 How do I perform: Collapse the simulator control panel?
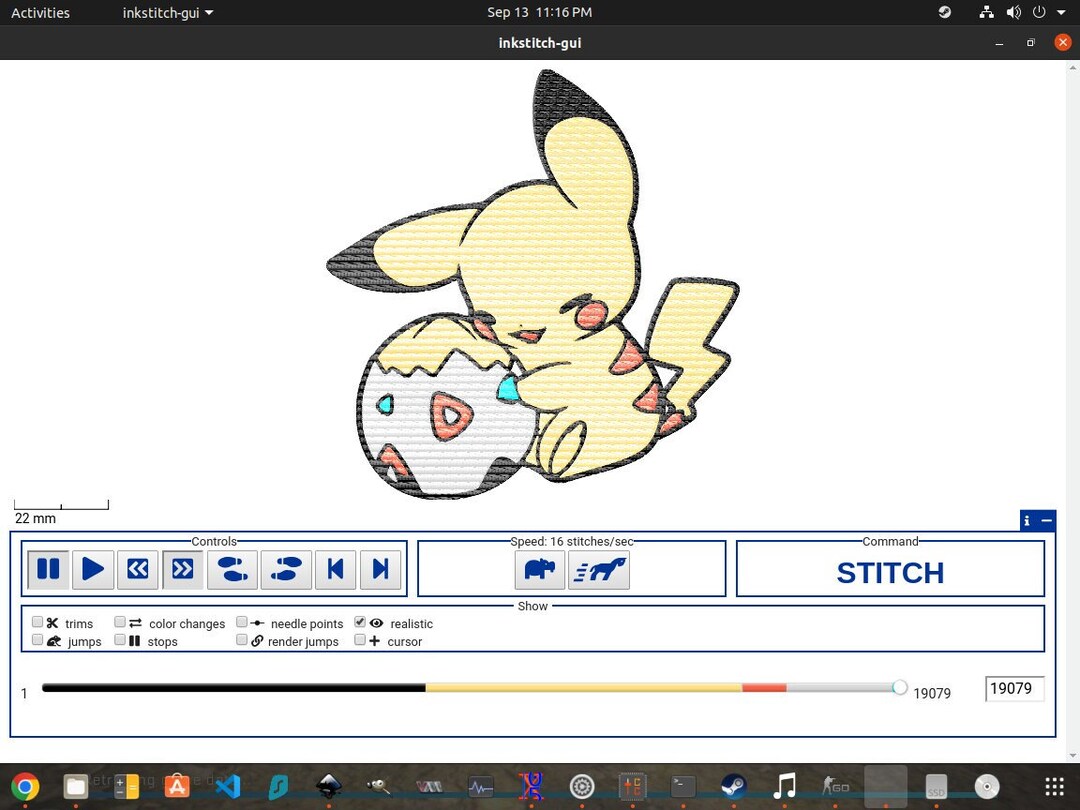1047,520
